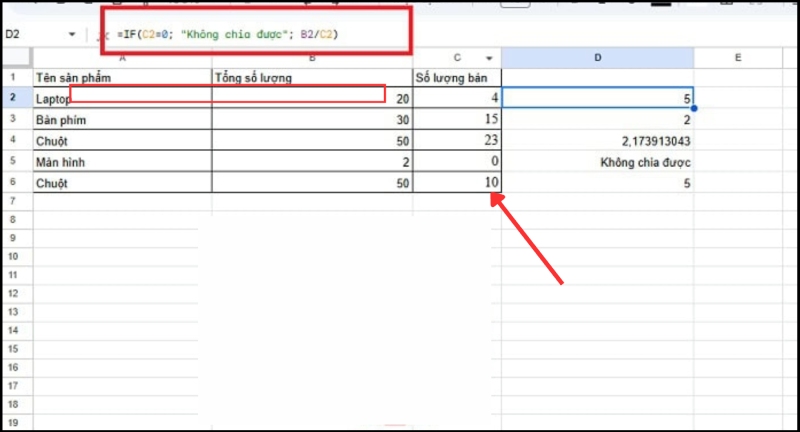Select column D header

pyautogui.click(x=597, y=58)
